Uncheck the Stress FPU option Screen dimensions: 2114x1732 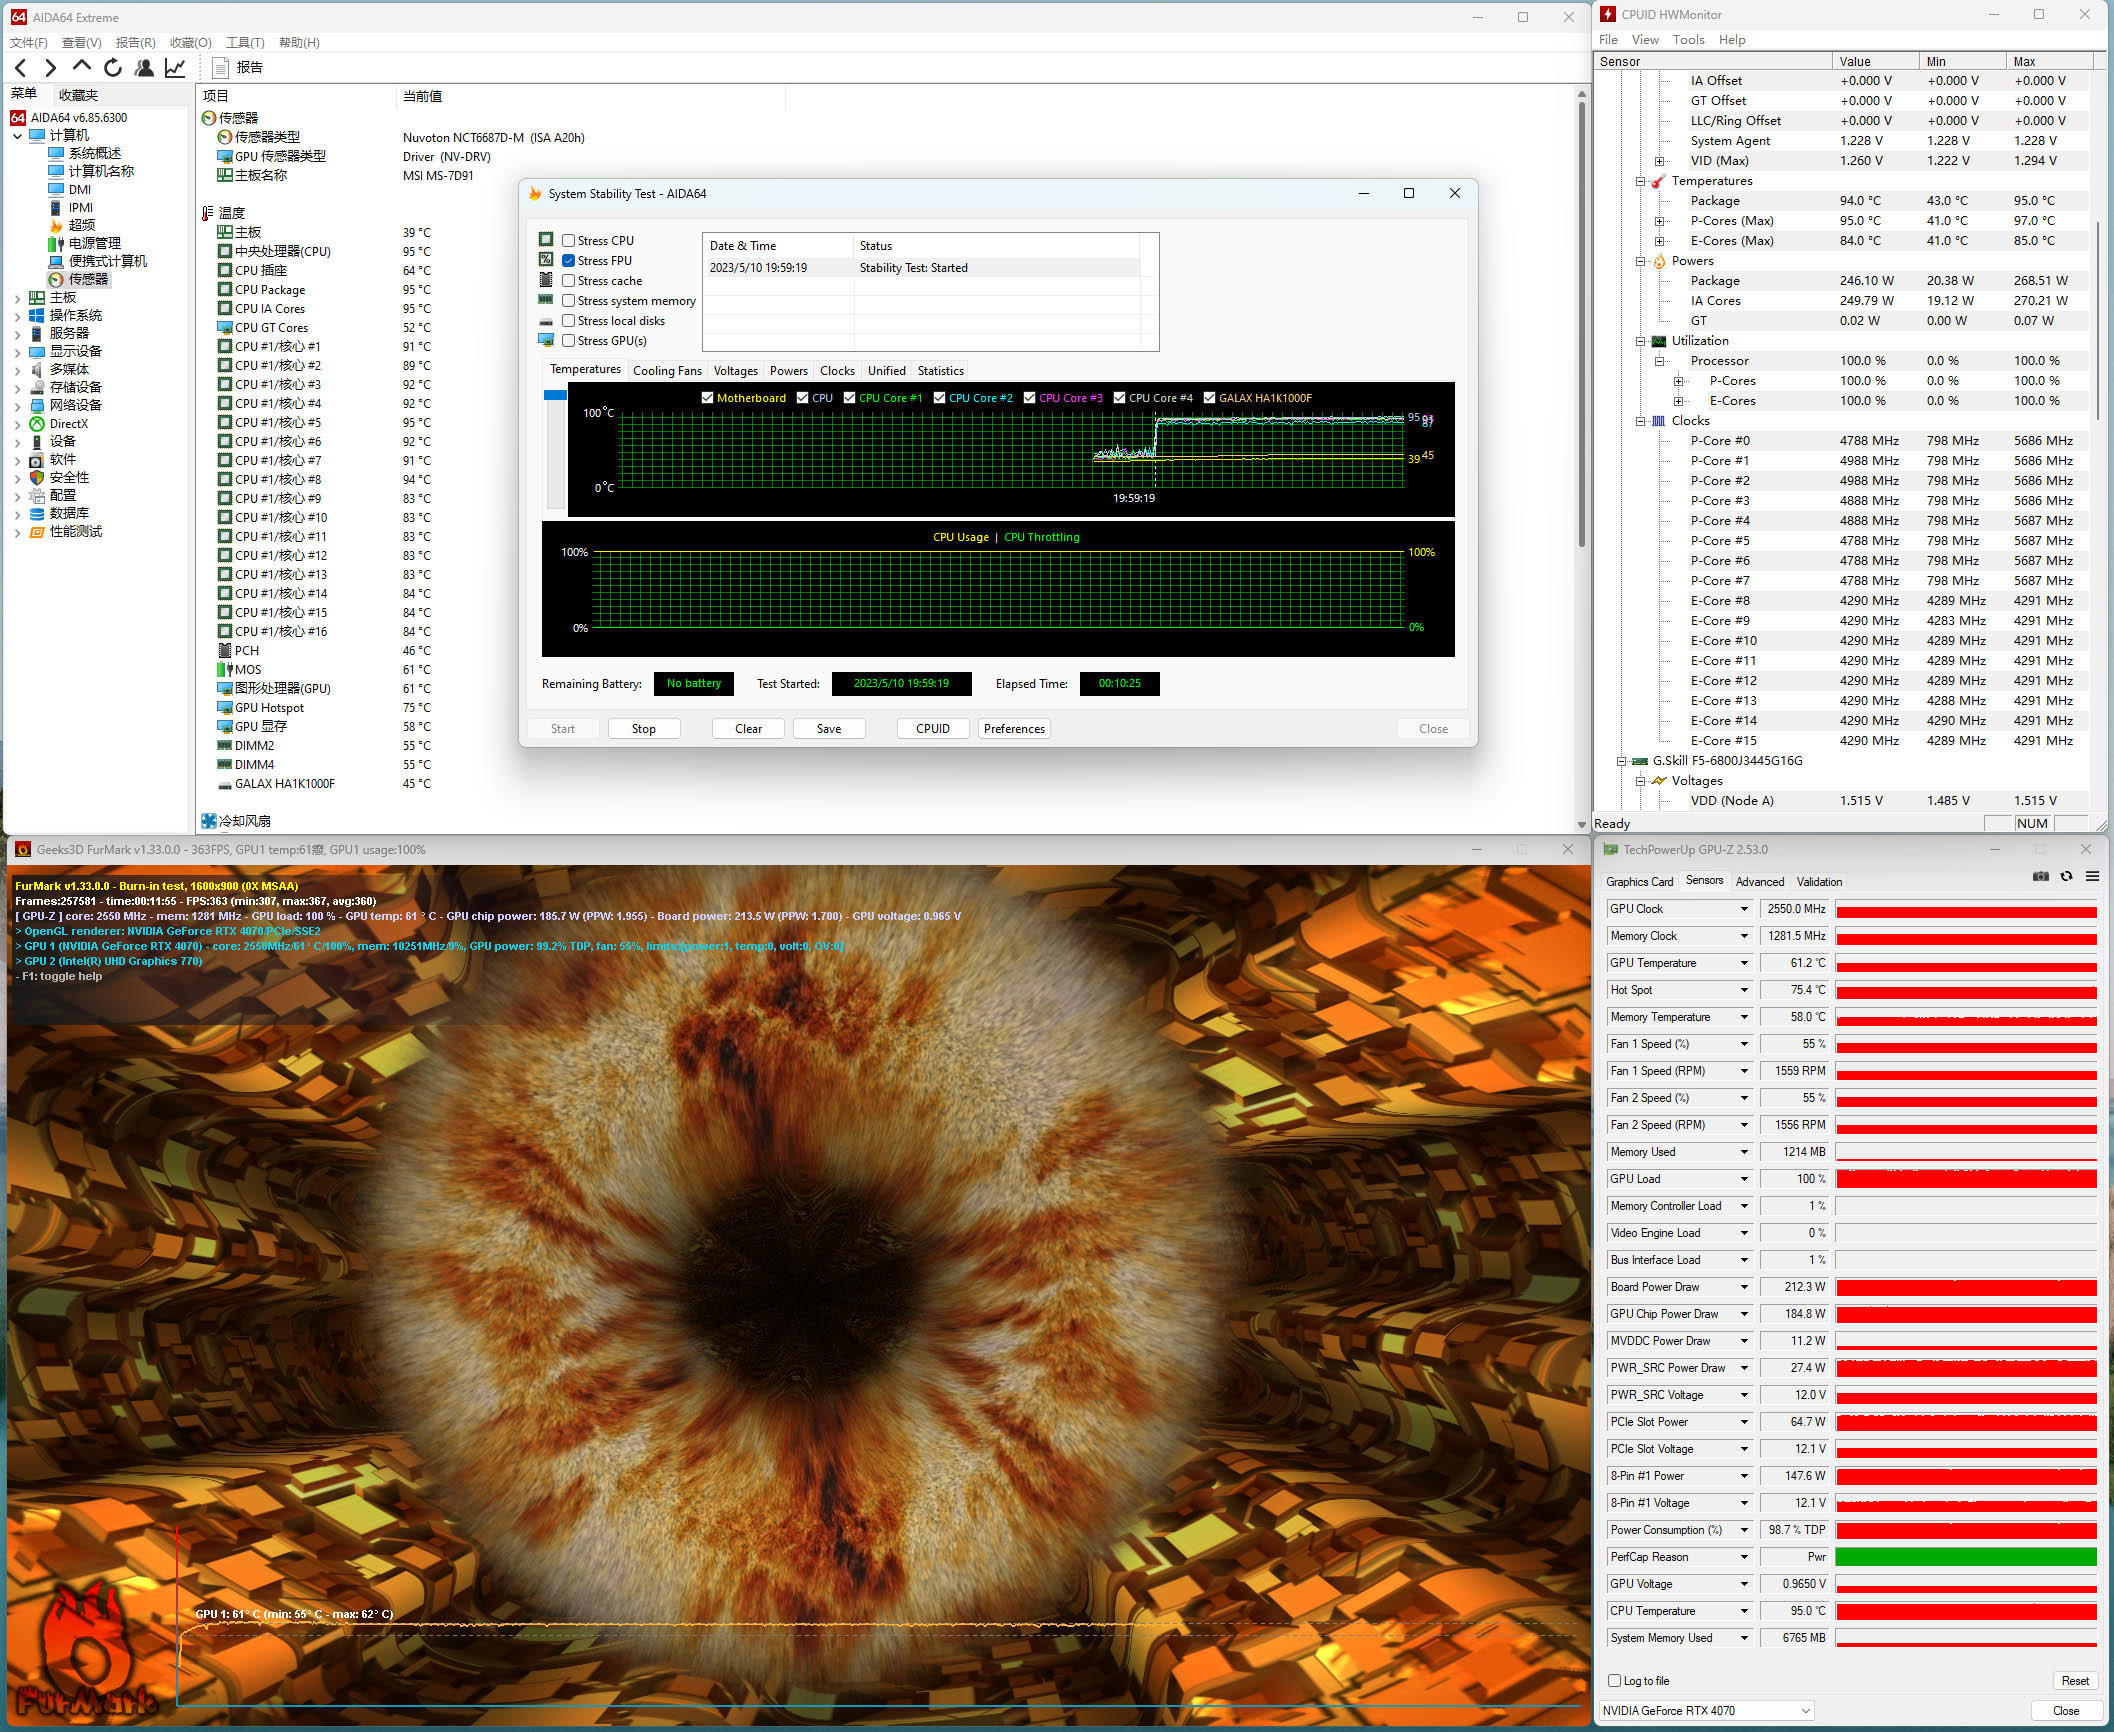568,261
